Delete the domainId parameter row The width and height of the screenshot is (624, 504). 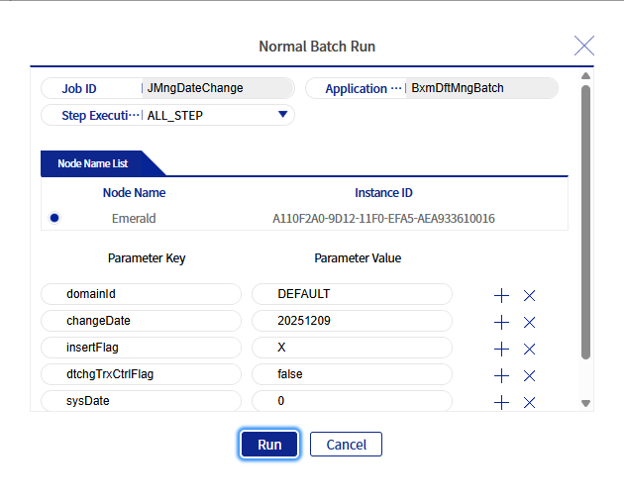[x=530, y=295]
